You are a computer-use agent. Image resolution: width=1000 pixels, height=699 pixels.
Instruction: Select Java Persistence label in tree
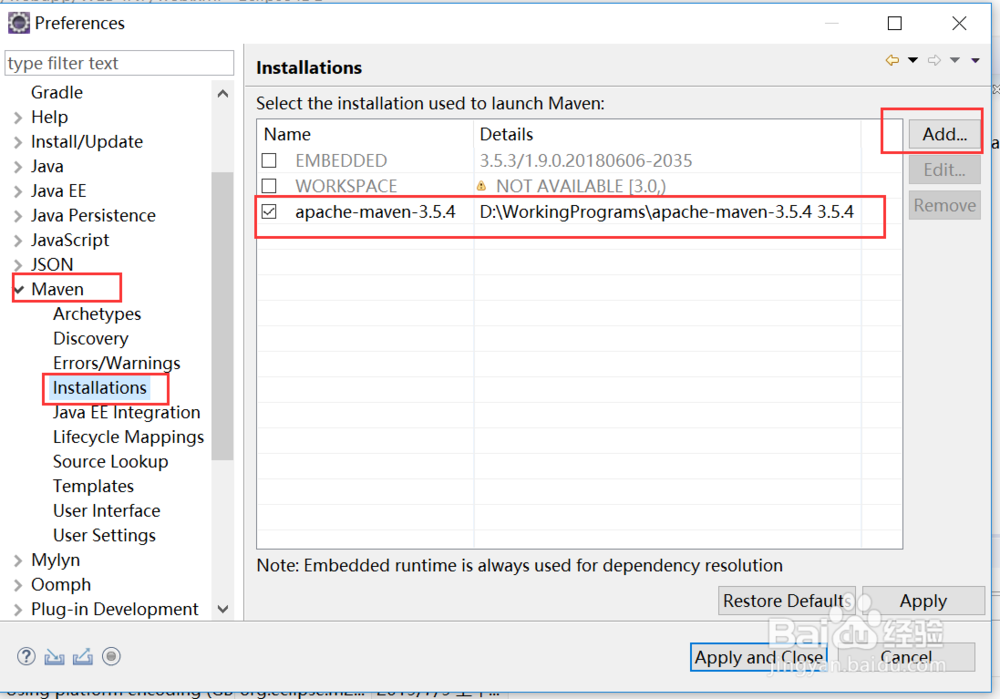tap(93, 216)
